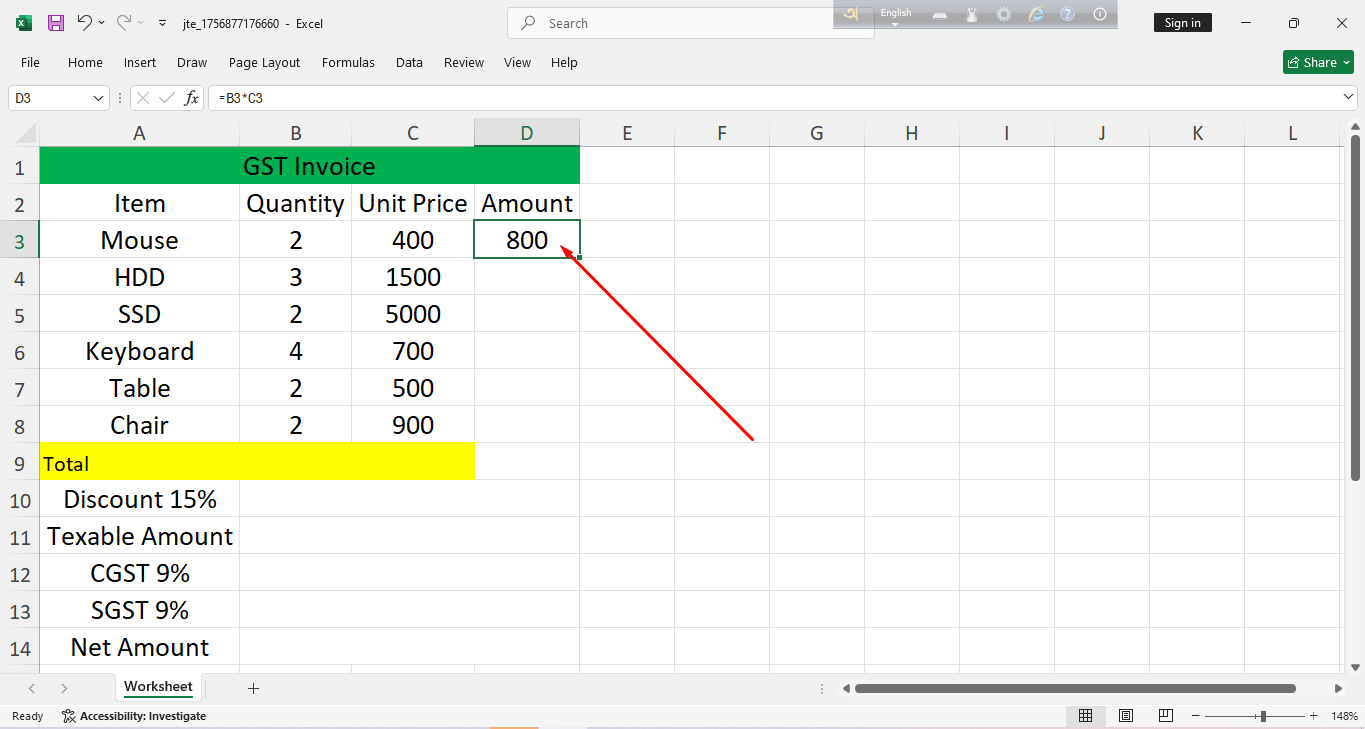Click the Save icon in title bar

[56, 23]
